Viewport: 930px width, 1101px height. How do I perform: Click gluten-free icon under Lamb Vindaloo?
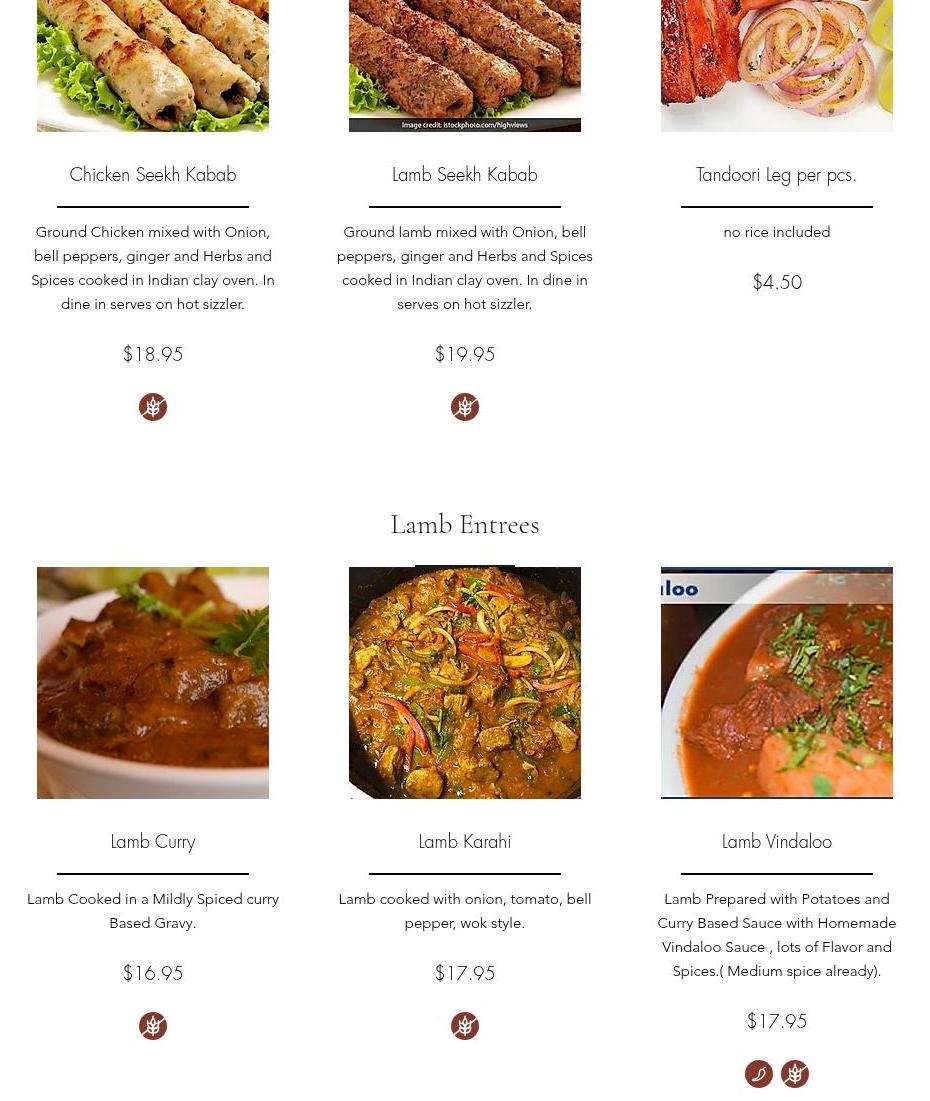click(x=794, y=1074)
